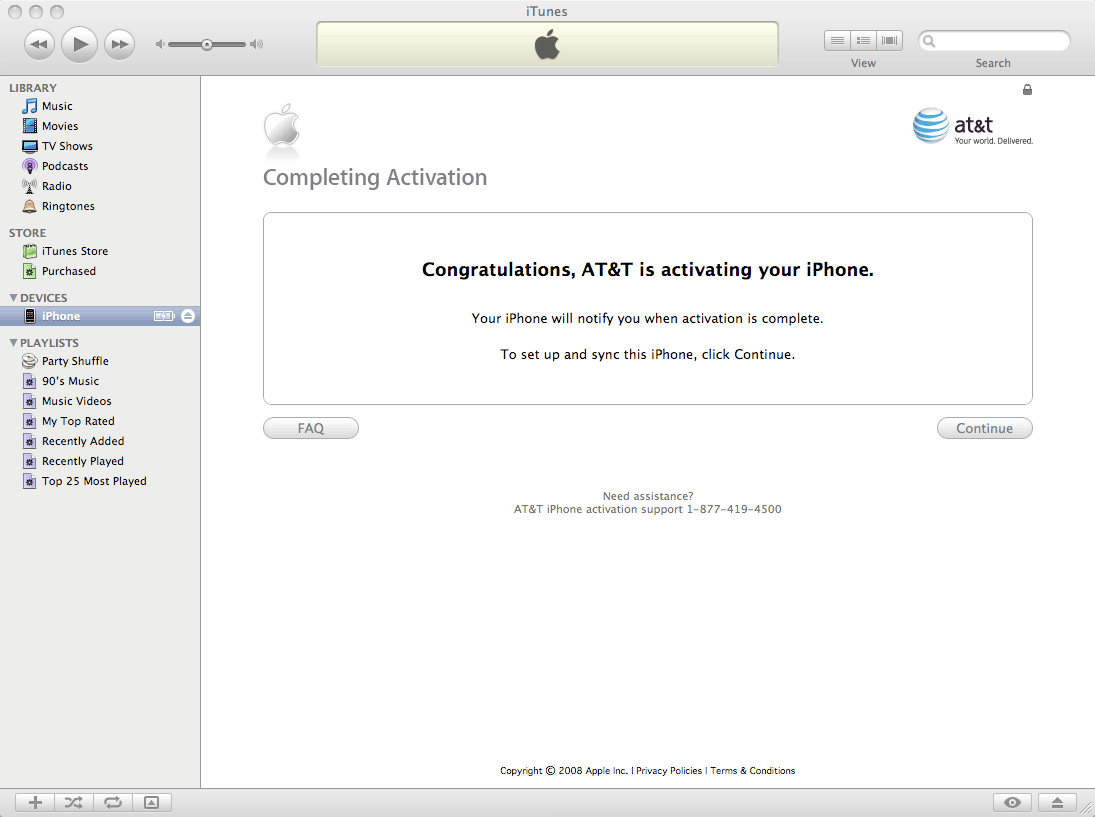Click the eject disc button at bottom right
1095x817 pixels.
(x=1057, y=802)
